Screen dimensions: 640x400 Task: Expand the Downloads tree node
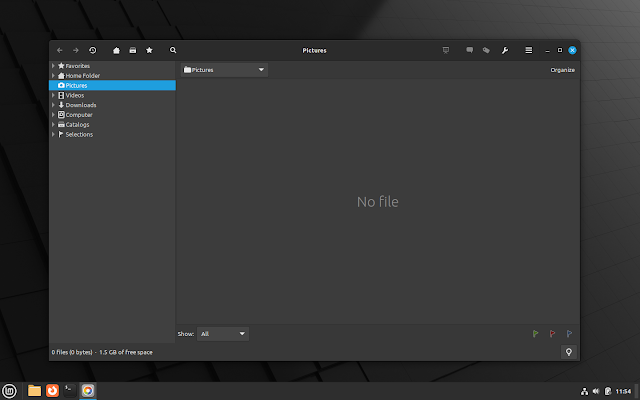[53, 105]
